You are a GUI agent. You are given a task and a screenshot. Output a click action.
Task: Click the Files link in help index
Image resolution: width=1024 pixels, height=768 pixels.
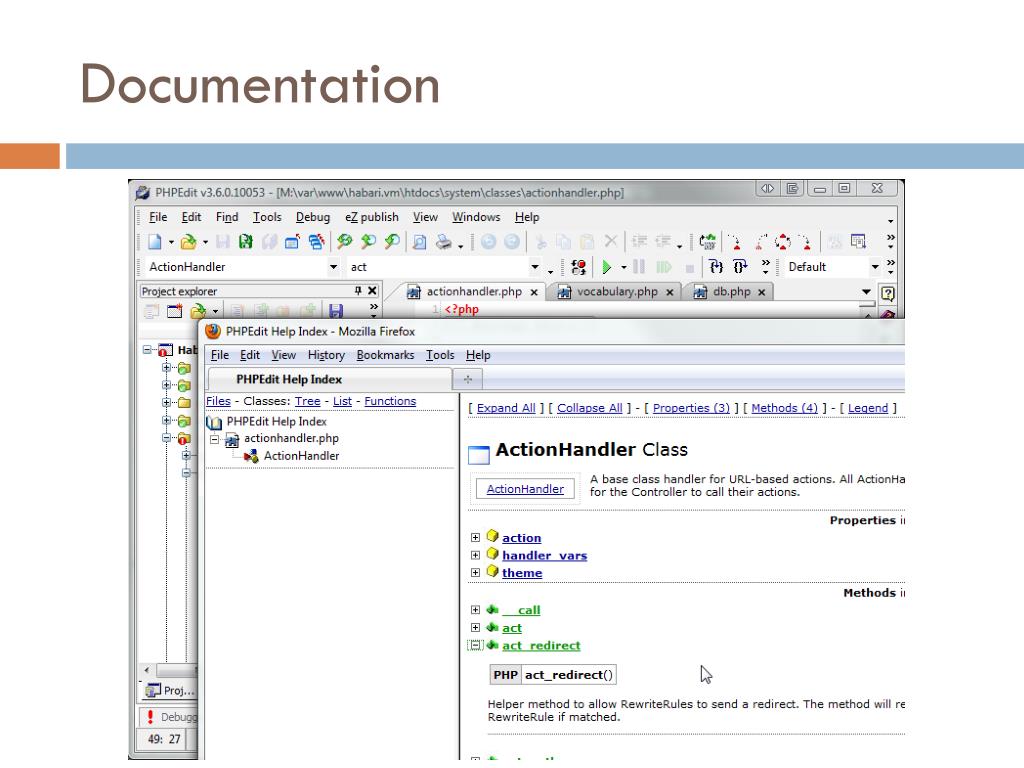point(218,401)
